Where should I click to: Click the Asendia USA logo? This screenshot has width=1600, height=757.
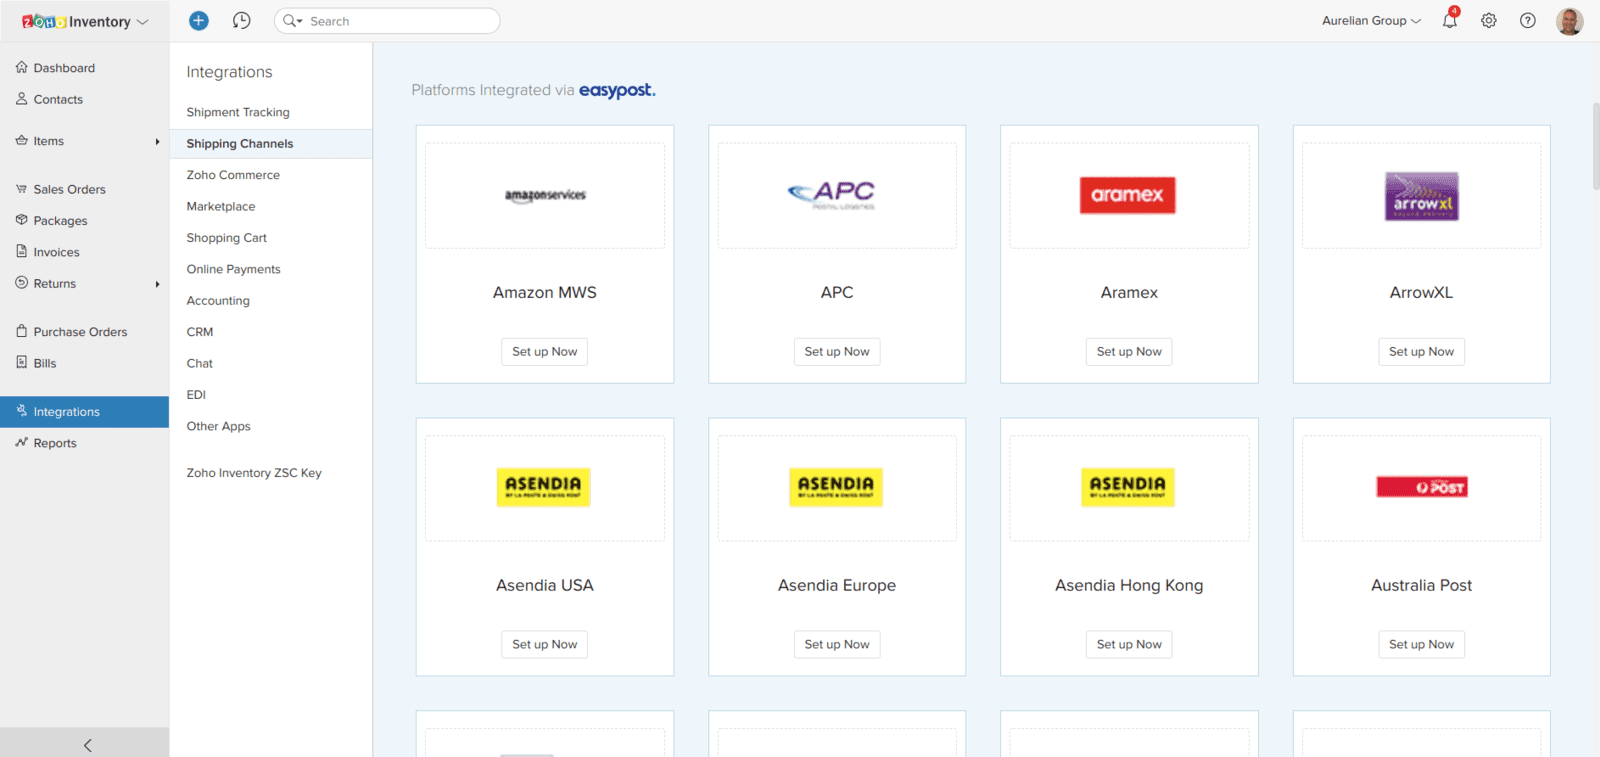click(x=544, y=487)
